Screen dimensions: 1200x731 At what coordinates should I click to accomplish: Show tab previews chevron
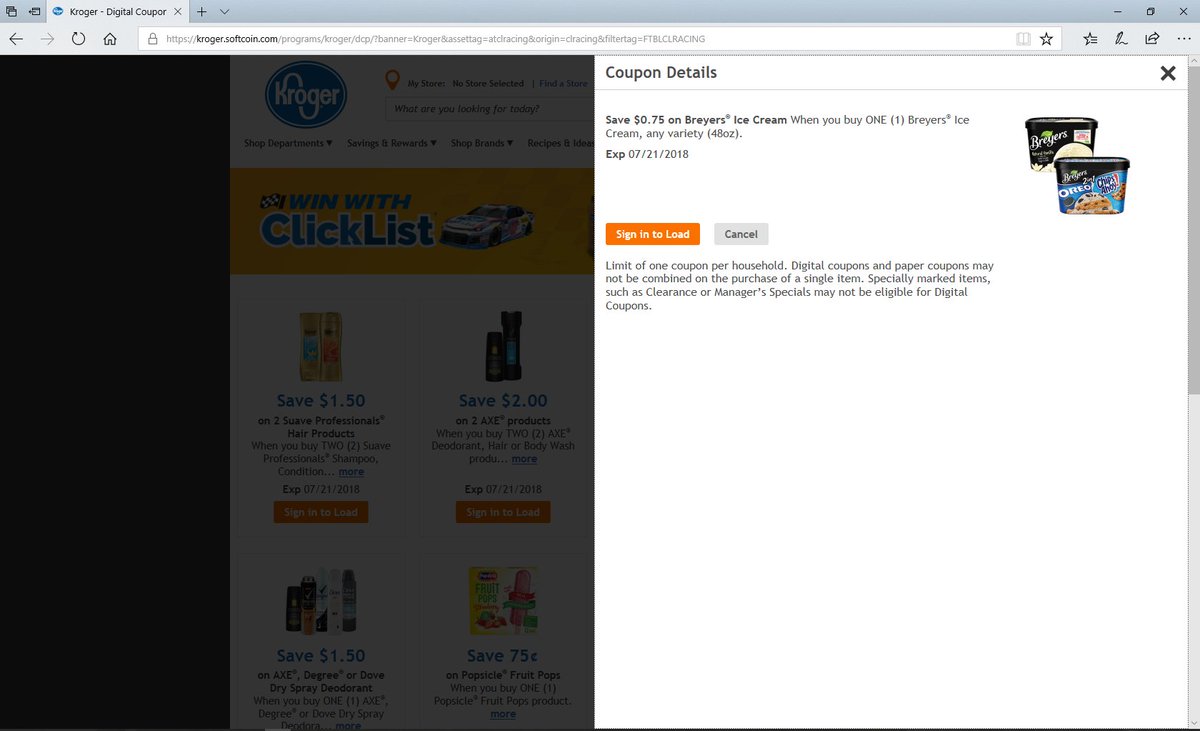tap(224, 11)
